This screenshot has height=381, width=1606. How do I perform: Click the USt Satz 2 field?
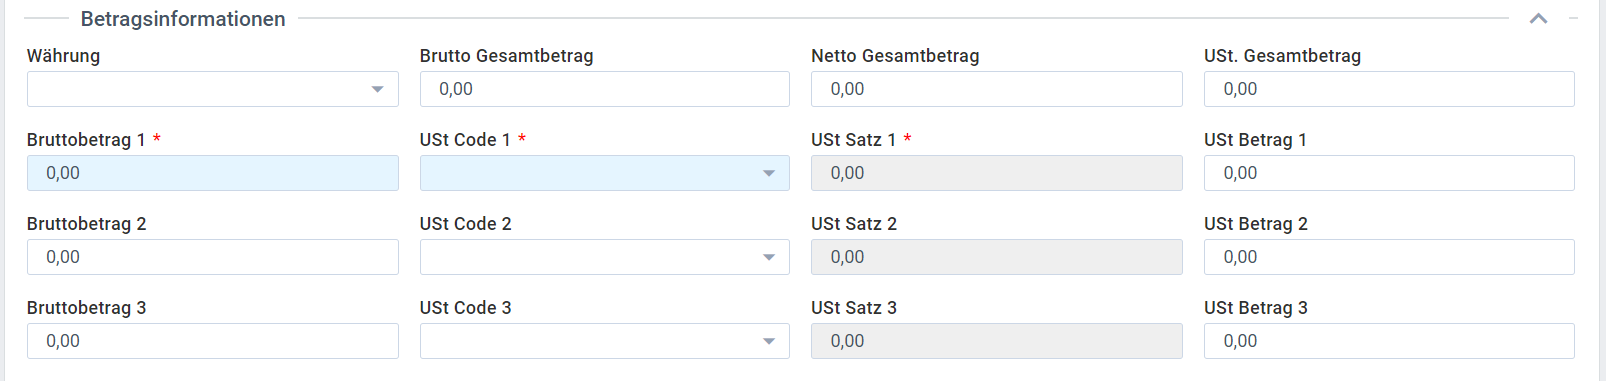click(x=996, y=257)
